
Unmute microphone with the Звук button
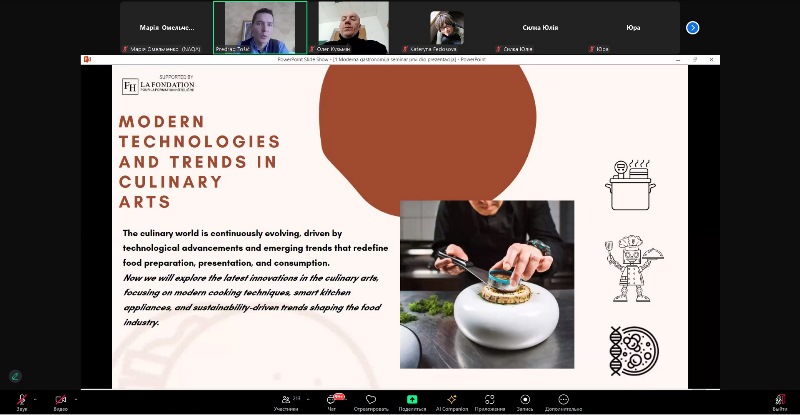[x=21, y=402]
